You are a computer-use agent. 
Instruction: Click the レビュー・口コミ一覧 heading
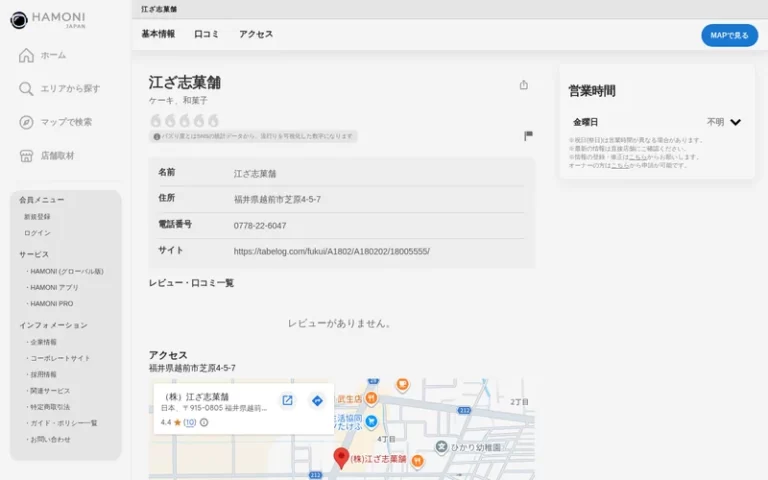coord(191,283)
